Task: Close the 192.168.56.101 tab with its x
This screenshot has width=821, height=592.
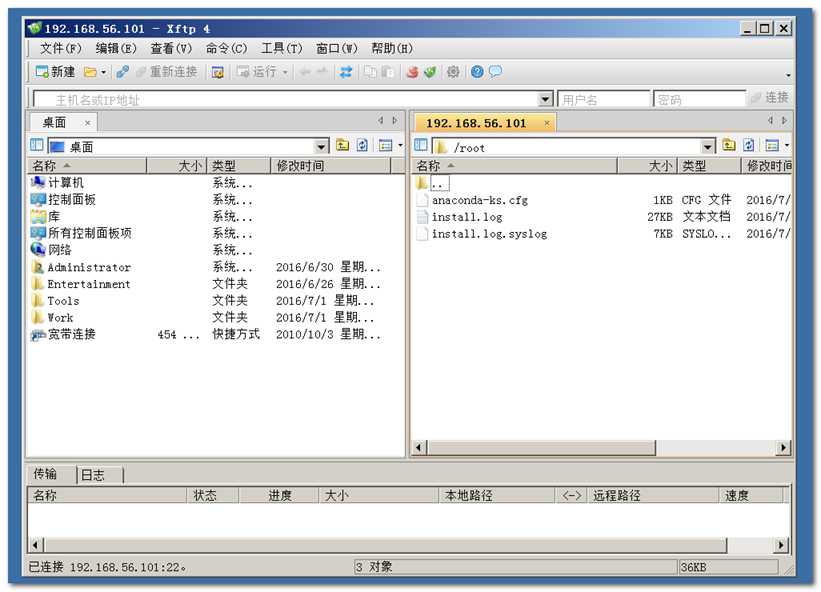Action: [547, 123]
